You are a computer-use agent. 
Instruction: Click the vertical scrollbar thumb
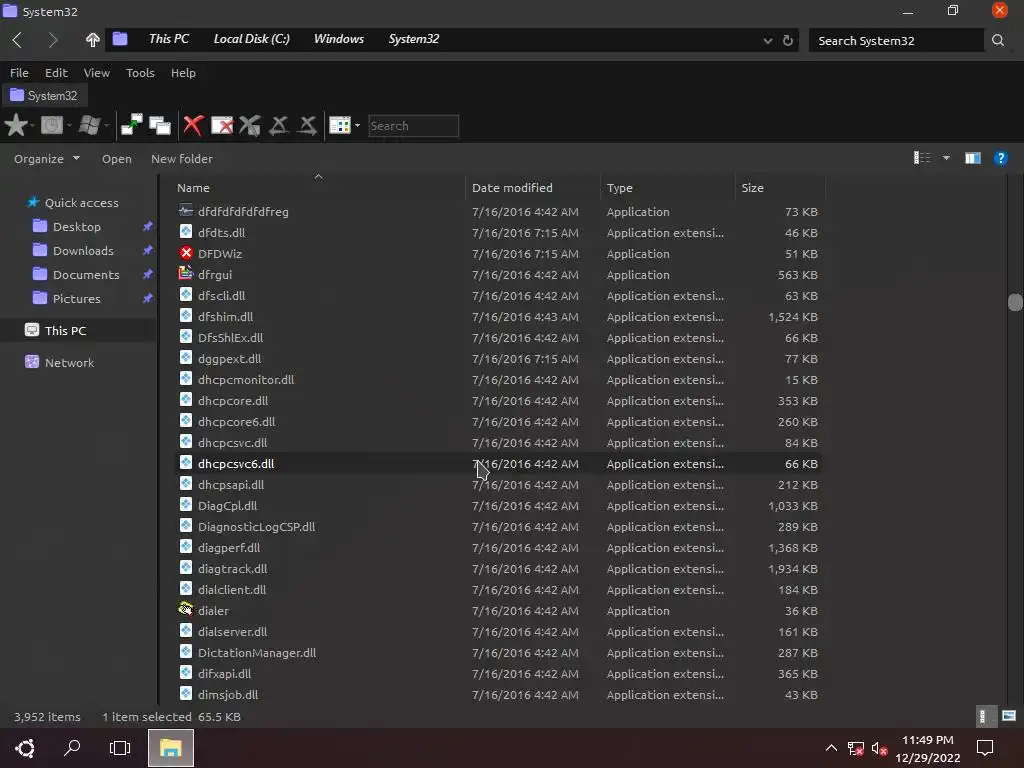(1015, 302)
